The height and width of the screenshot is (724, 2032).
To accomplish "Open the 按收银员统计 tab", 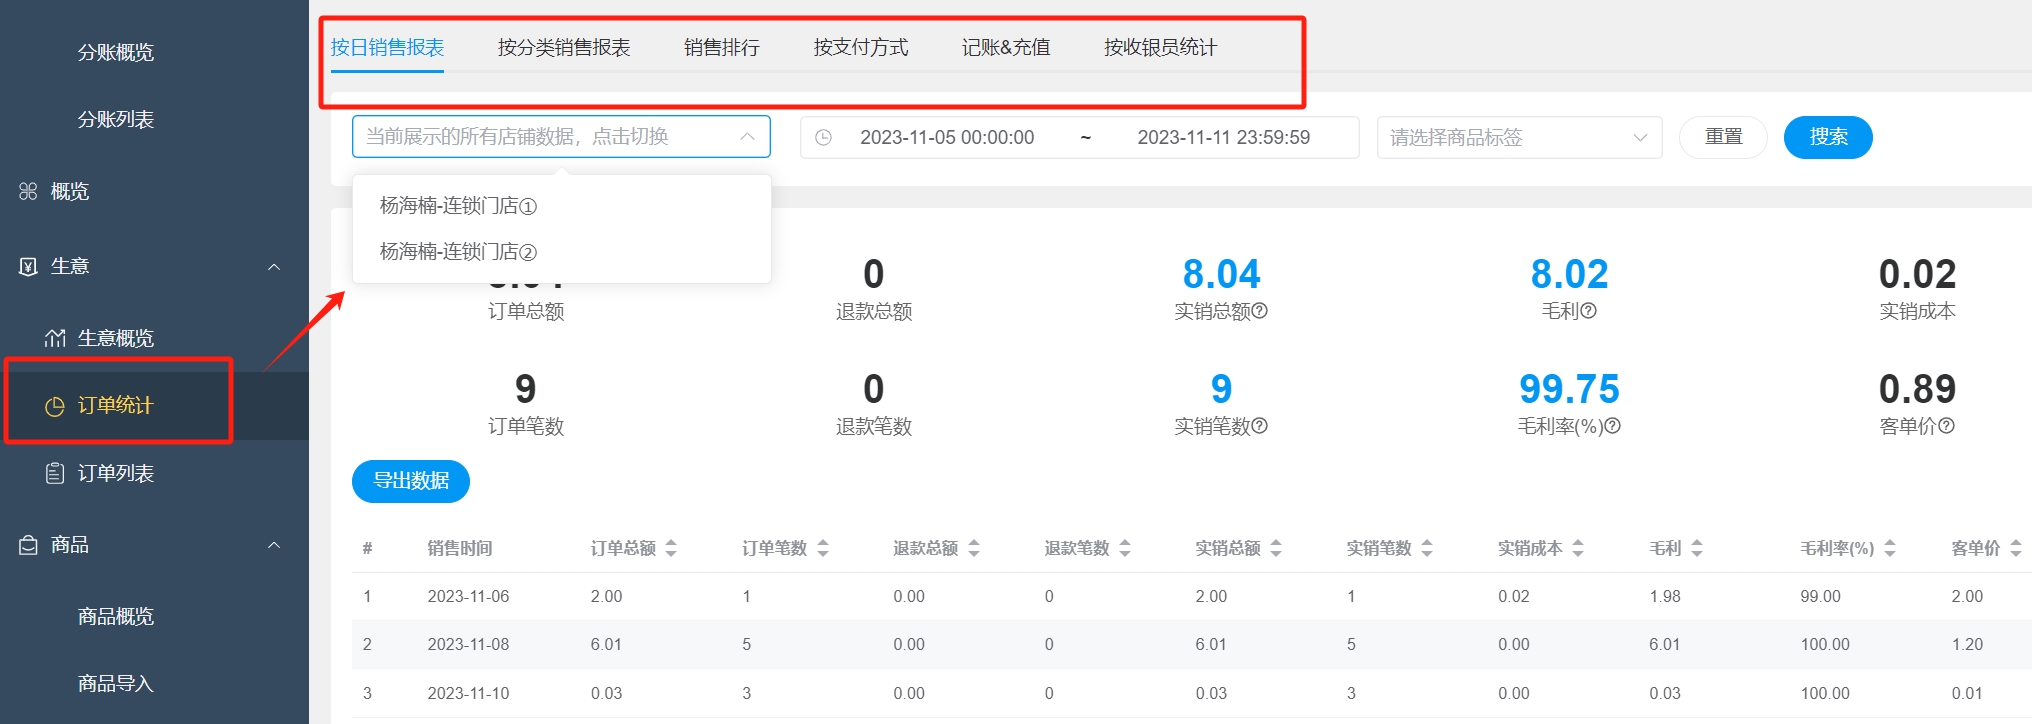I will pos(1160,48).
